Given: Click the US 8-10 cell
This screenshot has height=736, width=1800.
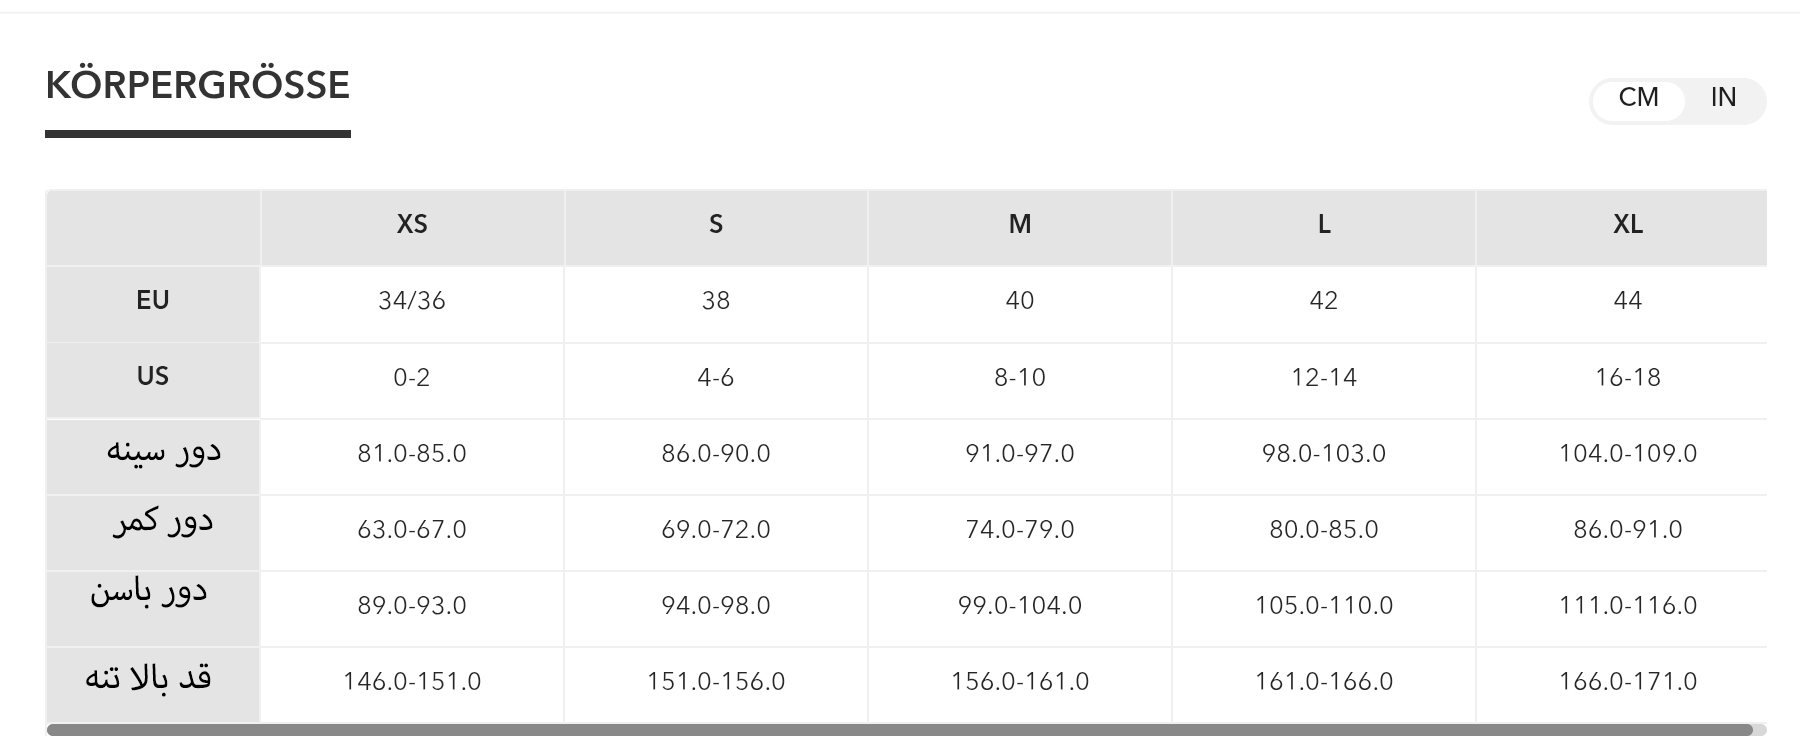Looking at the screenshot, I should (x=1020, y=377).
